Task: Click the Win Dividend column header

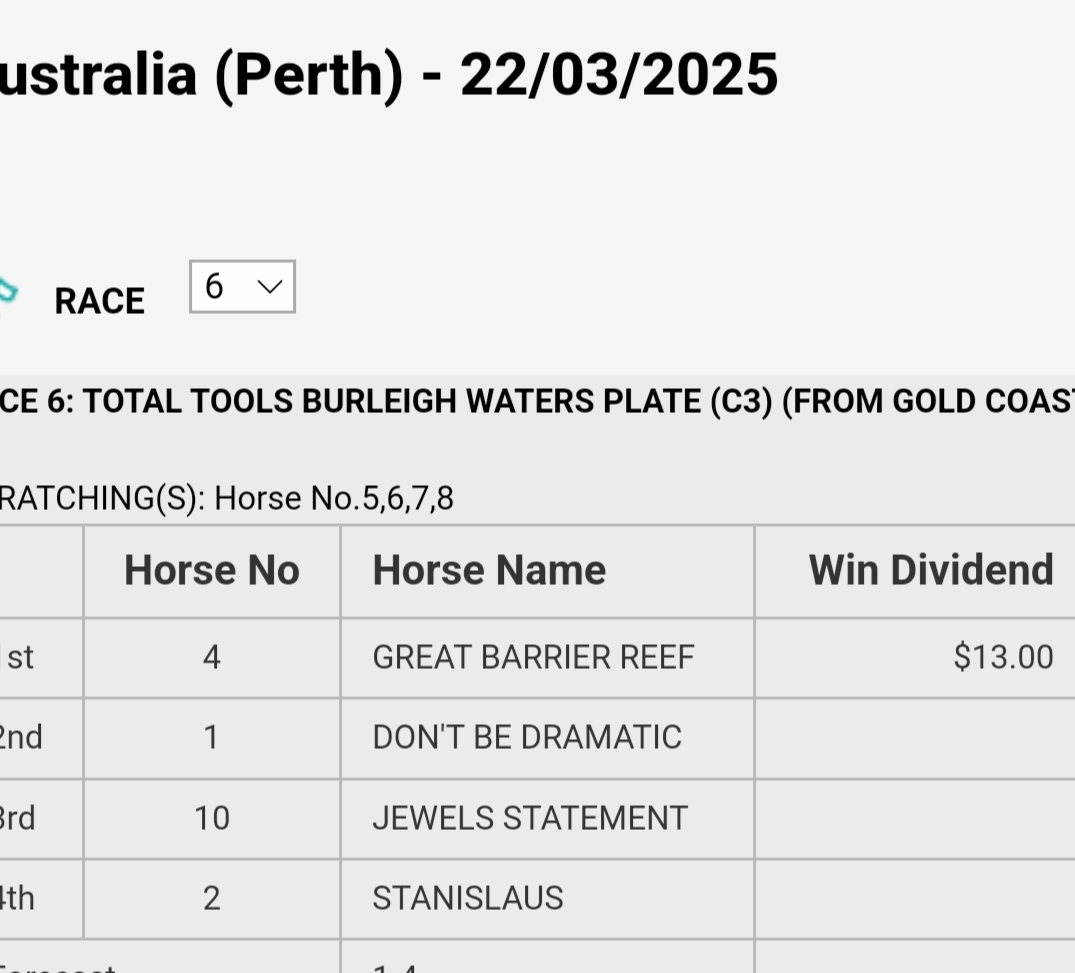Action: click(931, 571)
